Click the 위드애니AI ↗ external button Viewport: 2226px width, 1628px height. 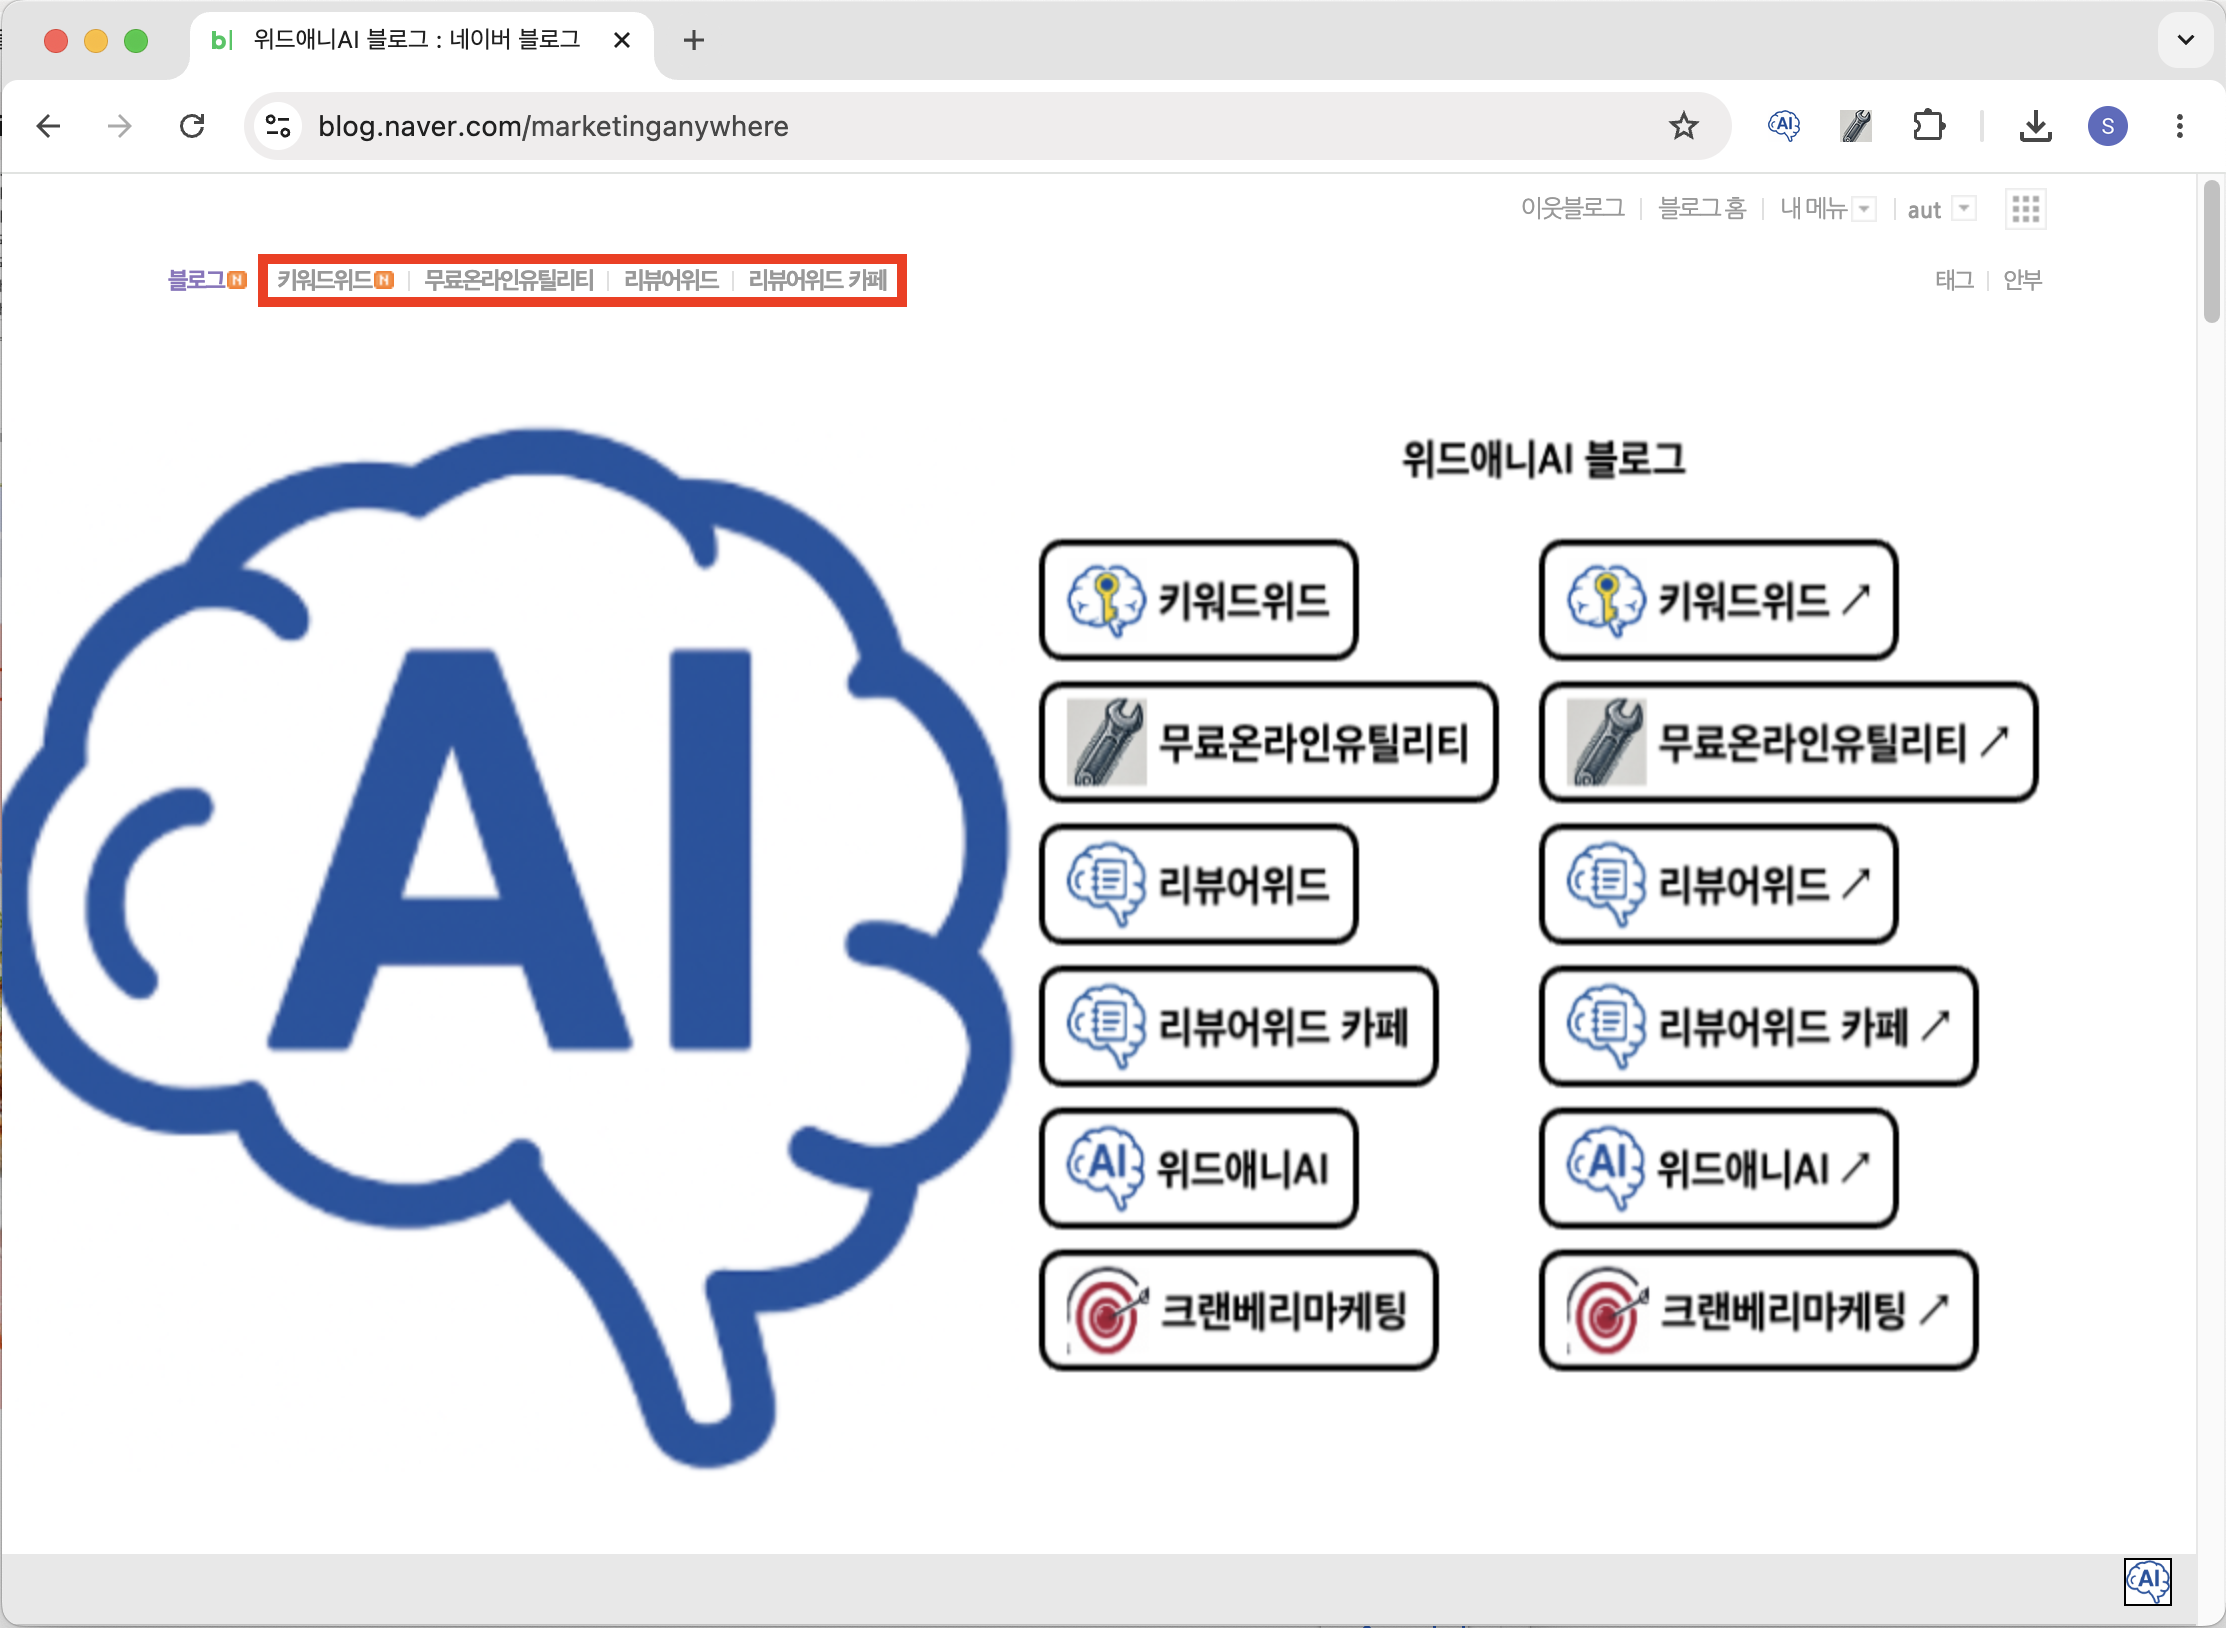click(1719, 1168)
